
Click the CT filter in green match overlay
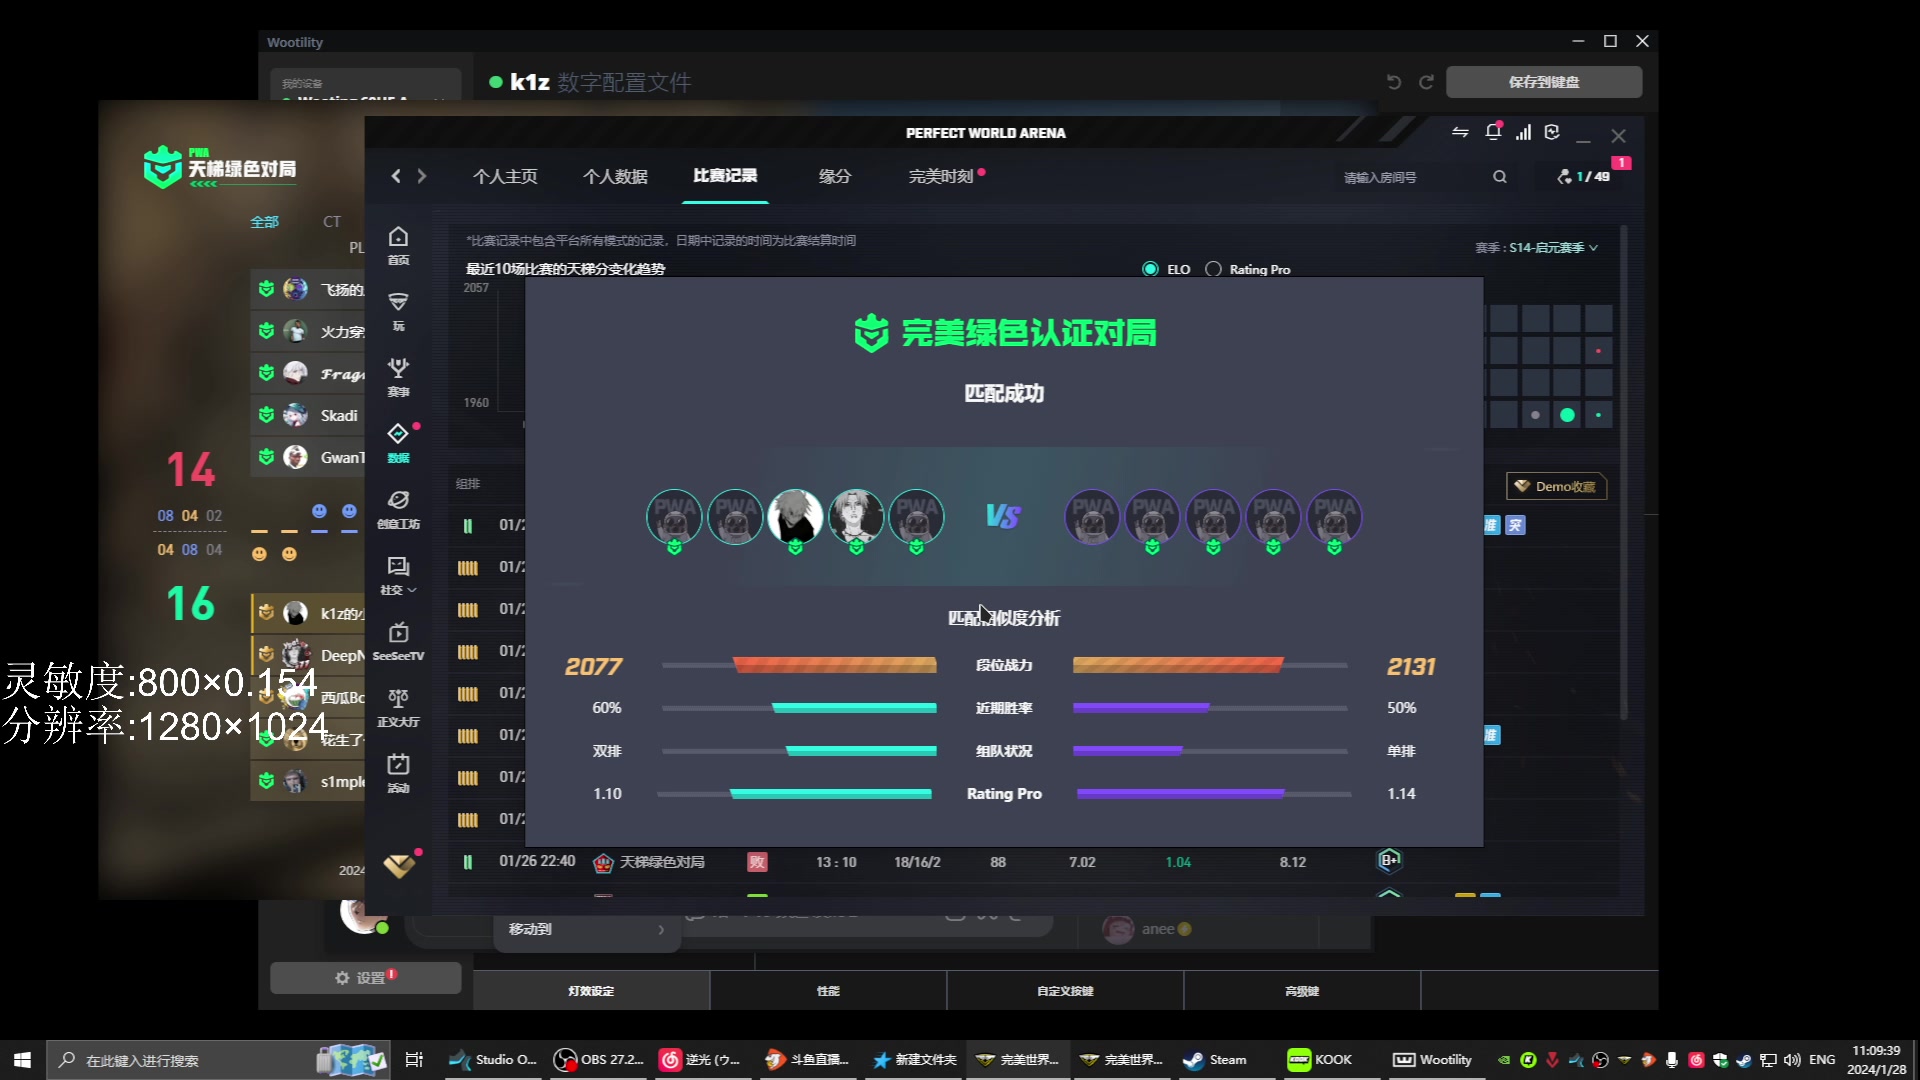click(332, 222)
